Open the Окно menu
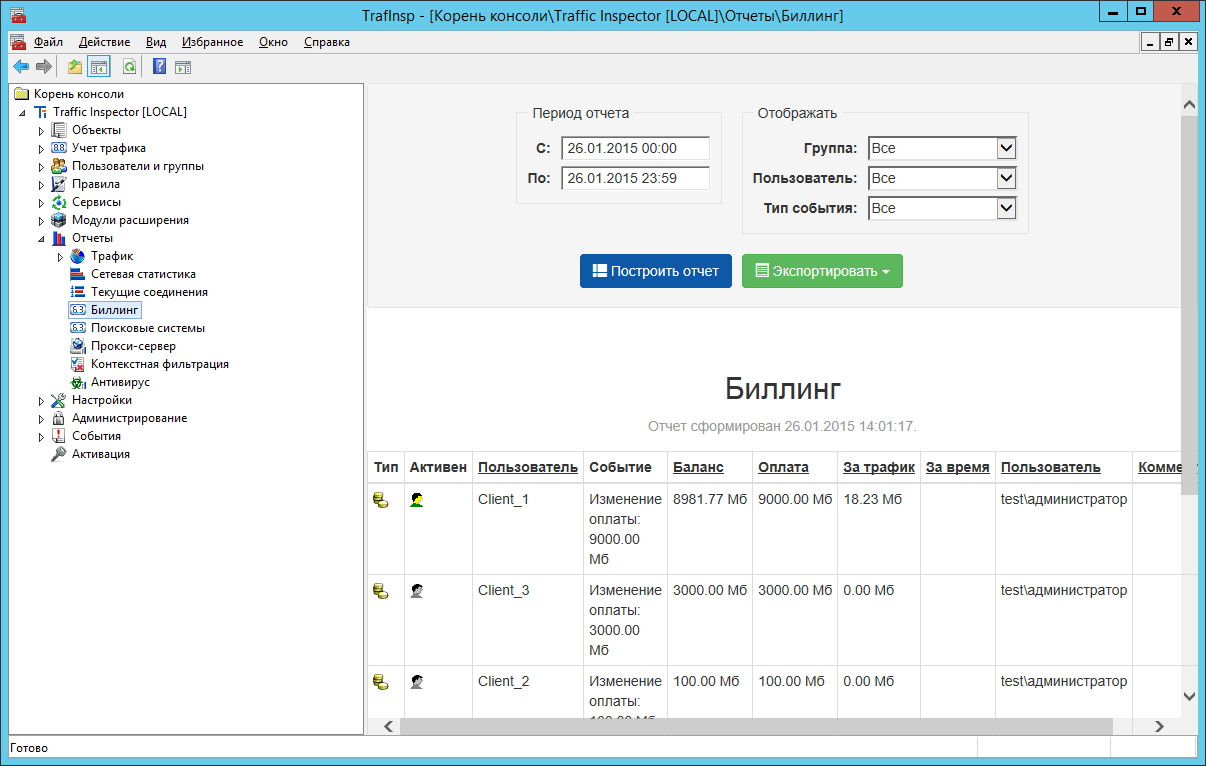Viewport: 1206px width, 766px height. pos(273,42)
